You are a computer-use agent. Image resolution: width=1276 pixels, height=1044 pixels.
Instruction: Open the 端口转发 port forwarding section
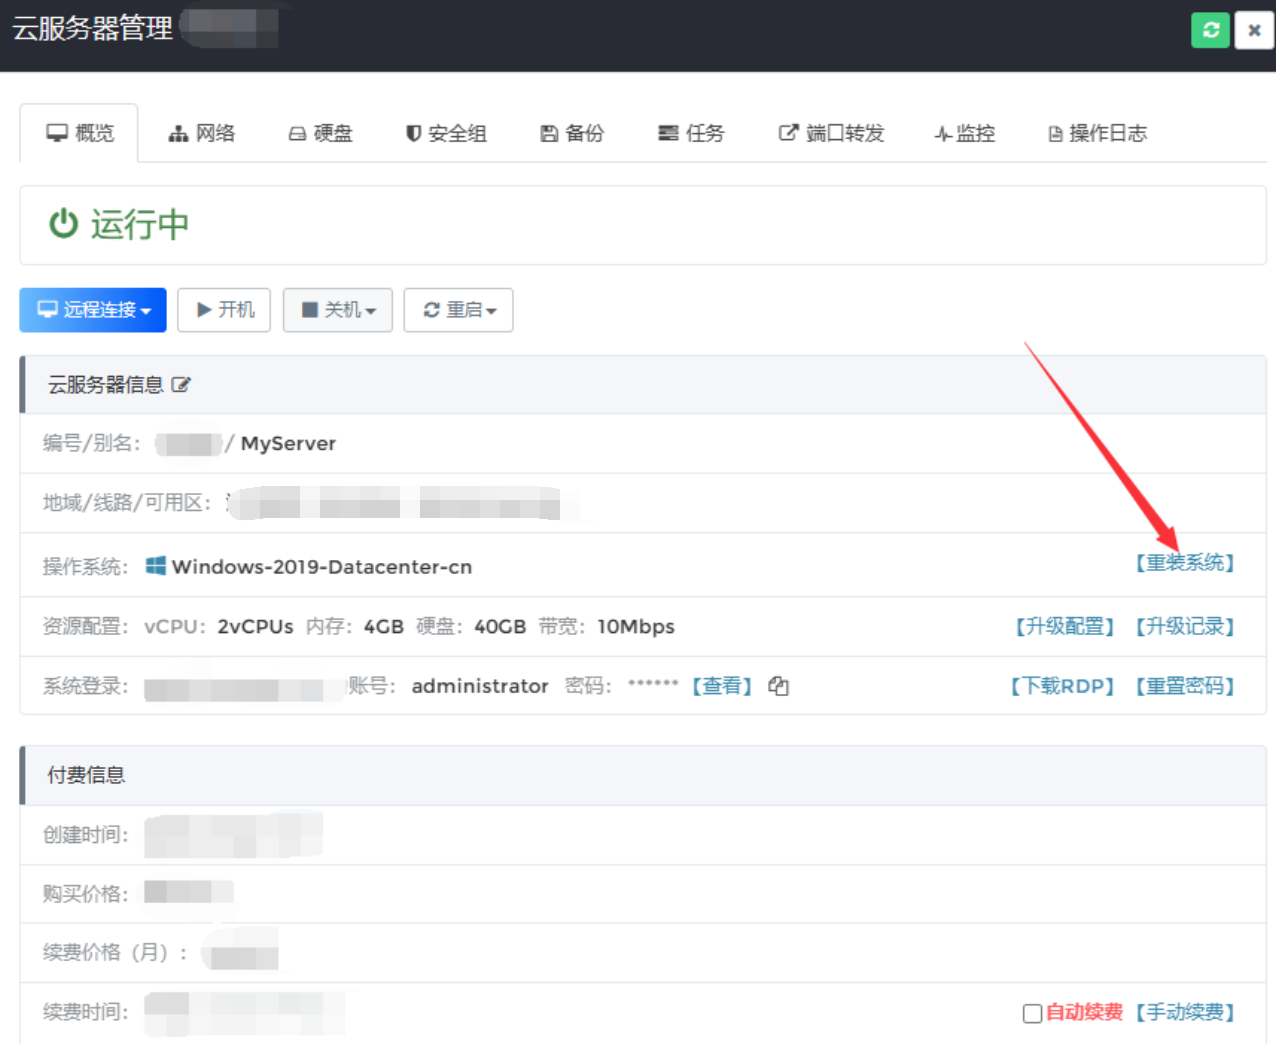tap(831, 133)
